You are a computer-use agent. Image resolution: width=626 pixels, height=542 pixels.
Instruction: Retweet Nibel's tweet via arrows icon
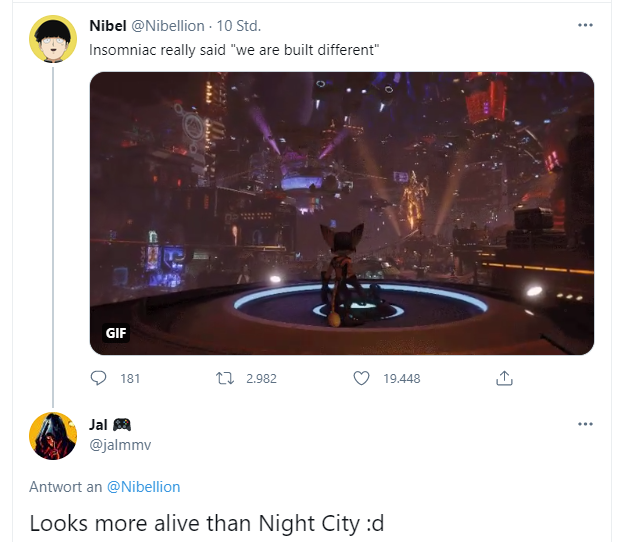point(225,378)
